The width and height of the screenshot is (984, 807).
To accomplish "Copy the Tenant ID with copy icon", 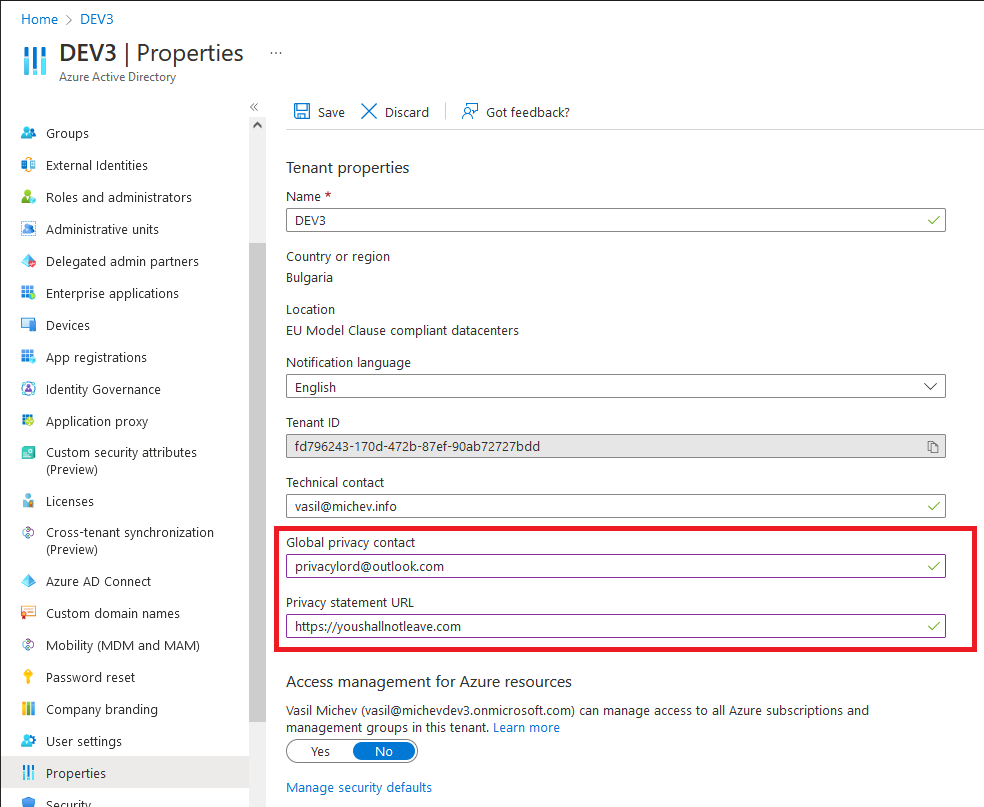I will (932, 446).
